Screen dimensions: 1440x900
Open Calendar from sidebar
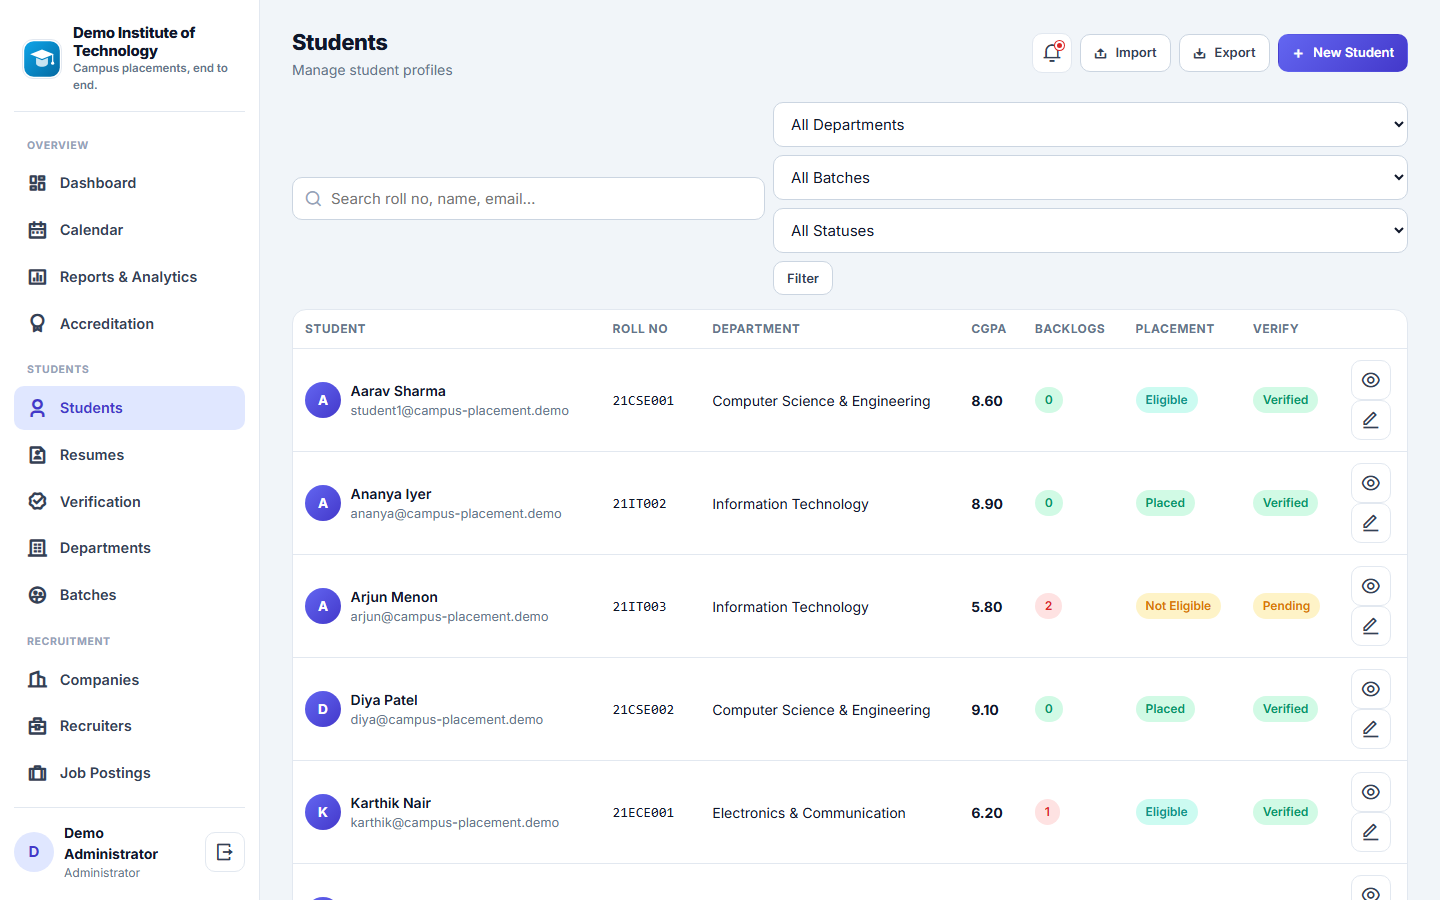point(129,230)
